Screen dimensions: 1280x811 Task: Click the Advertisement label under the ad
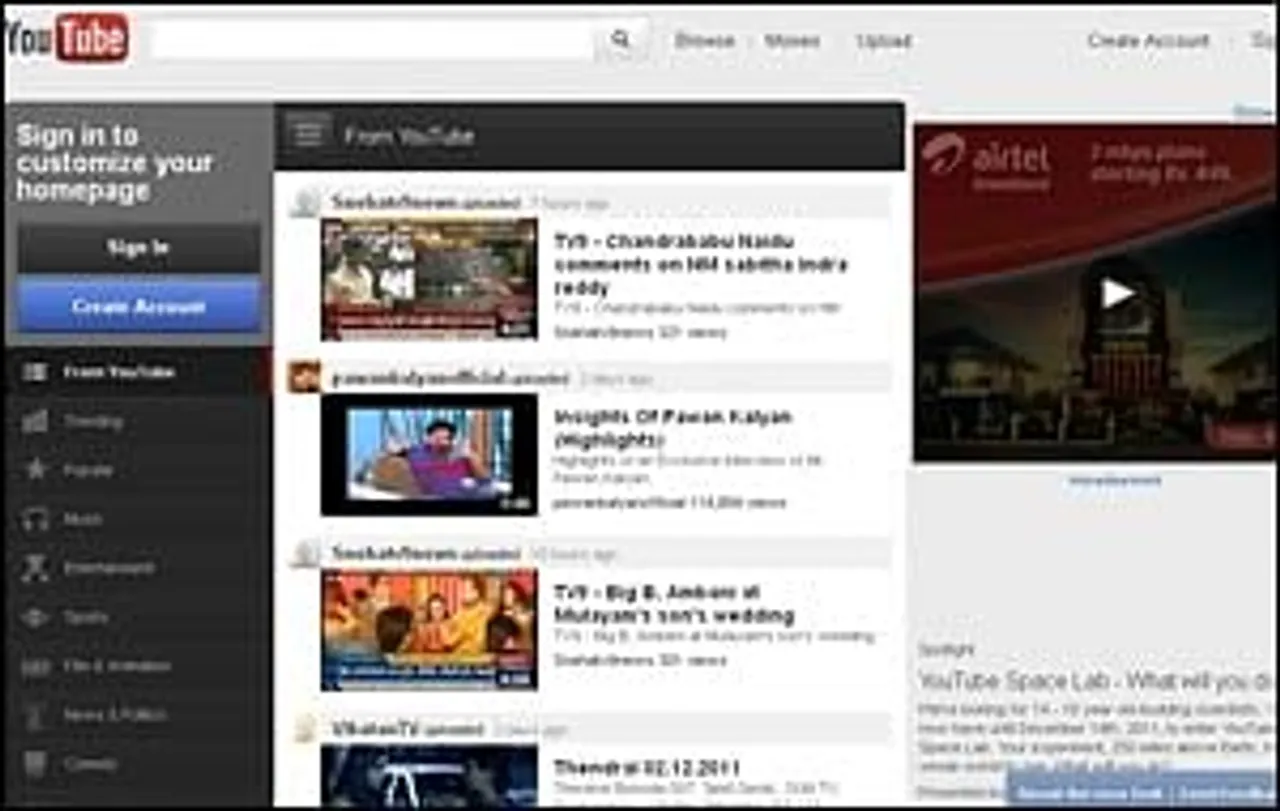tap(1115, 480)
